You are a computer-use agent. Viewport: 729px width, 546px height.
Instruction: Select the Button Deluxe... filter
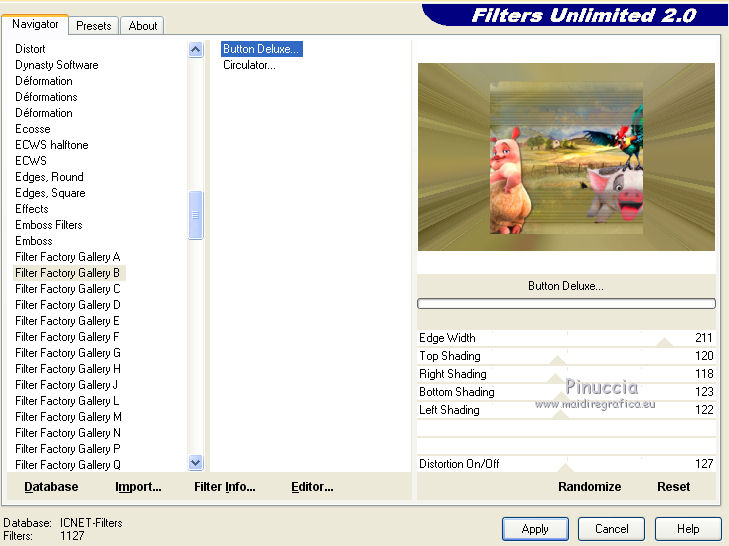tap(262, 49)
